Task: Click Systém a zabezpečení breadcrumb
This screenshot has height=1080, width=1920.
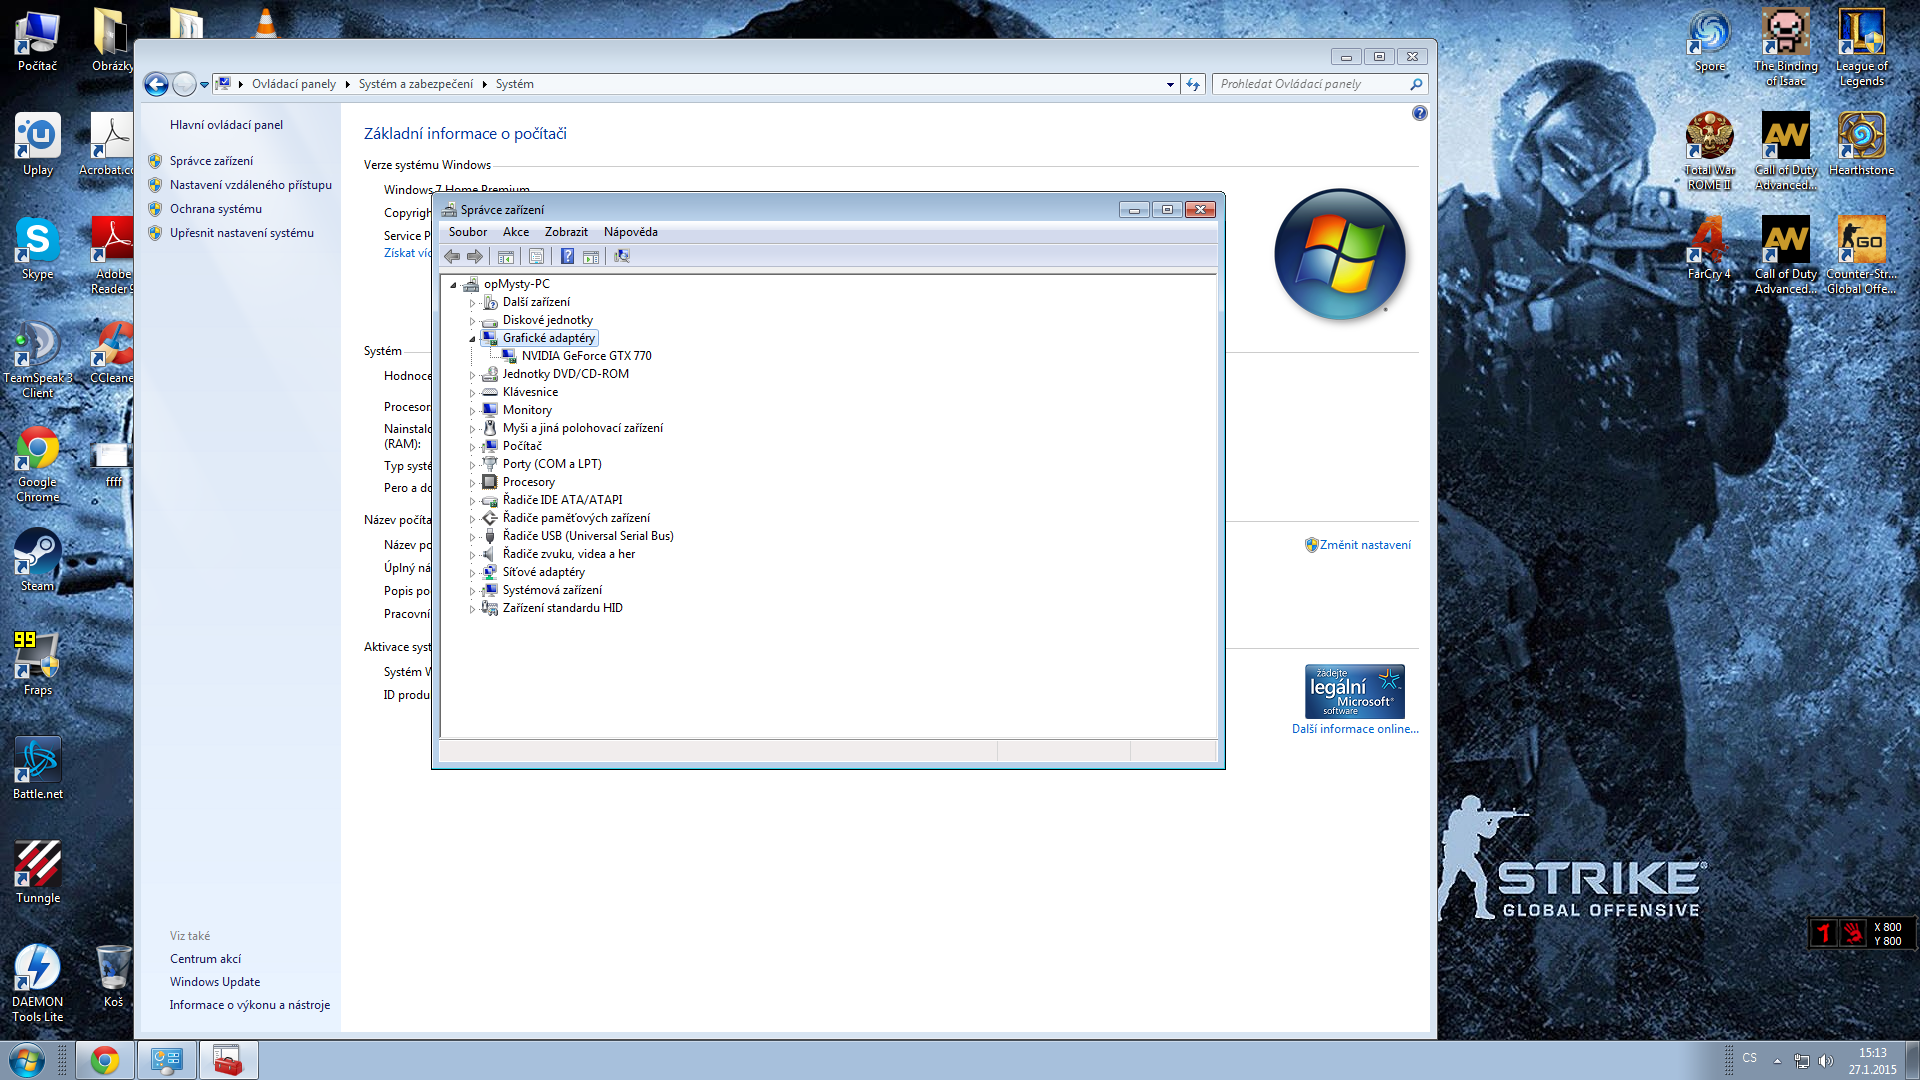Action: click(416, 84)
